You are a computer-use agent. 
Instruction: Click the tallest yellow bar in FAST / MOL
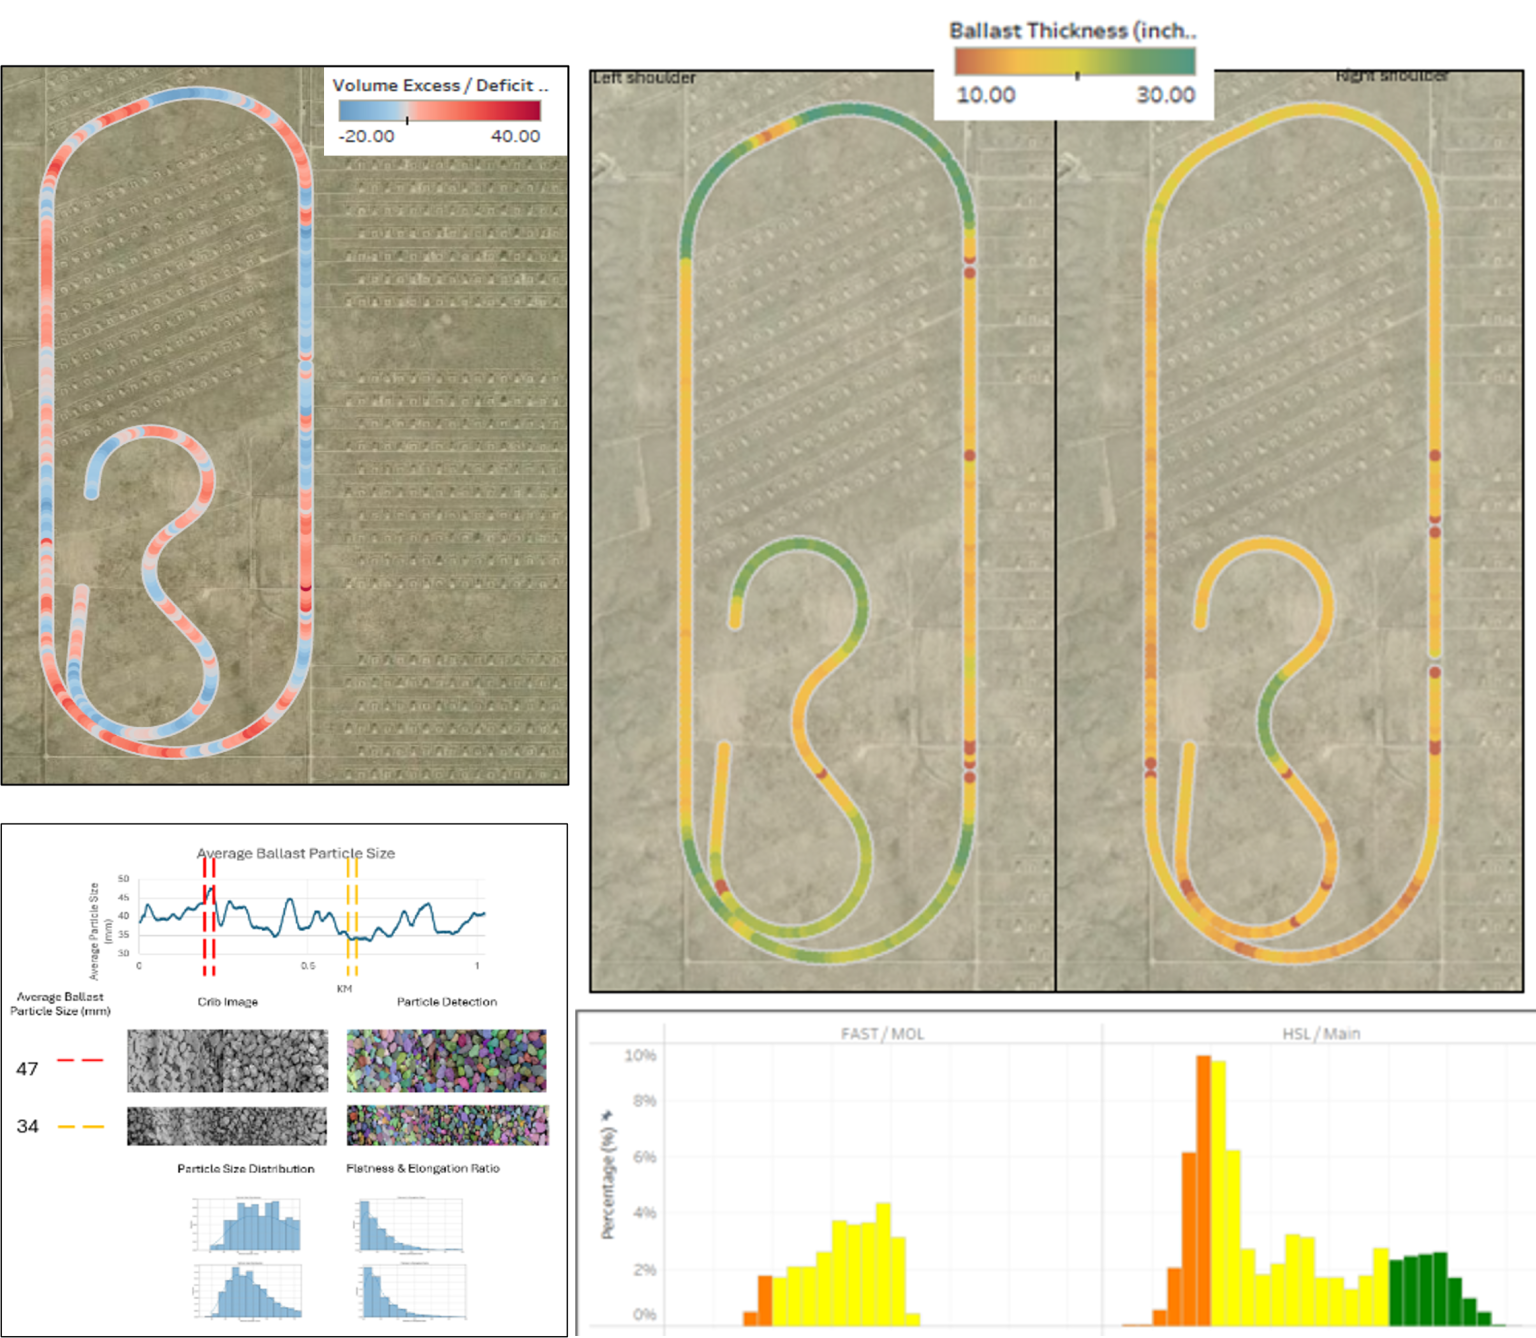[x=883, y=1264]
